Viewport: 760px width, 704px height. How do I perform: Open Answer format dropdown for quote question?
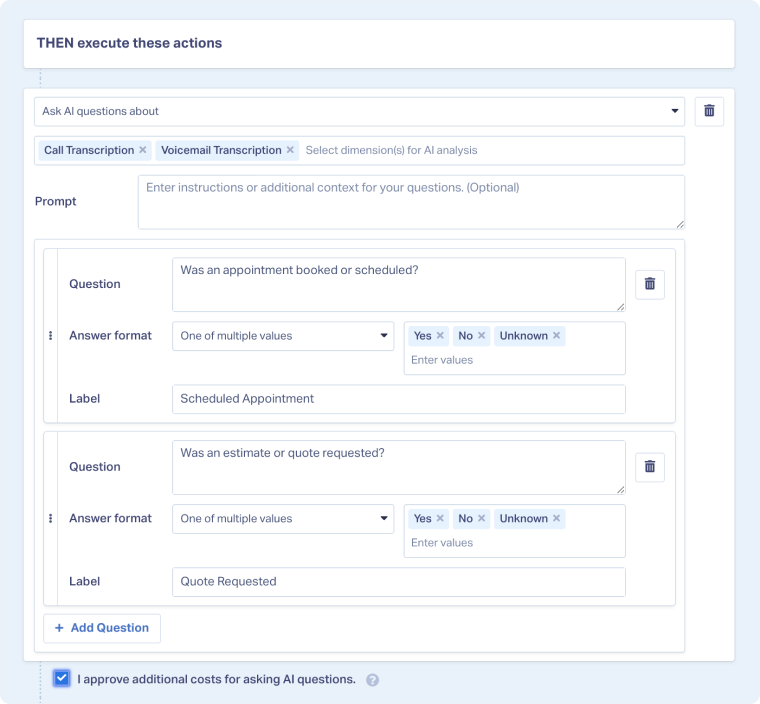pyautogui.click(x=283, y=519)
